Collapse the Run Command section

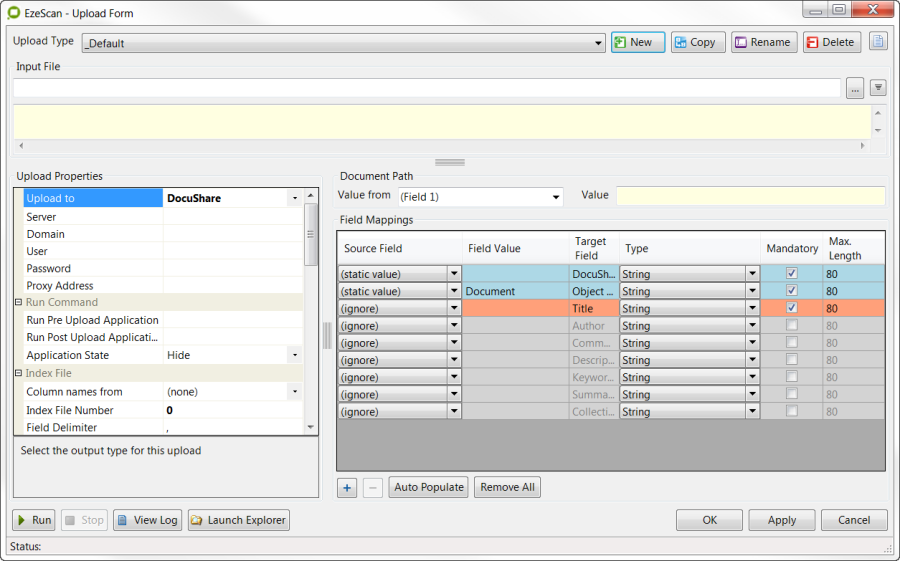pyautogui.click(x=18, y=302)
